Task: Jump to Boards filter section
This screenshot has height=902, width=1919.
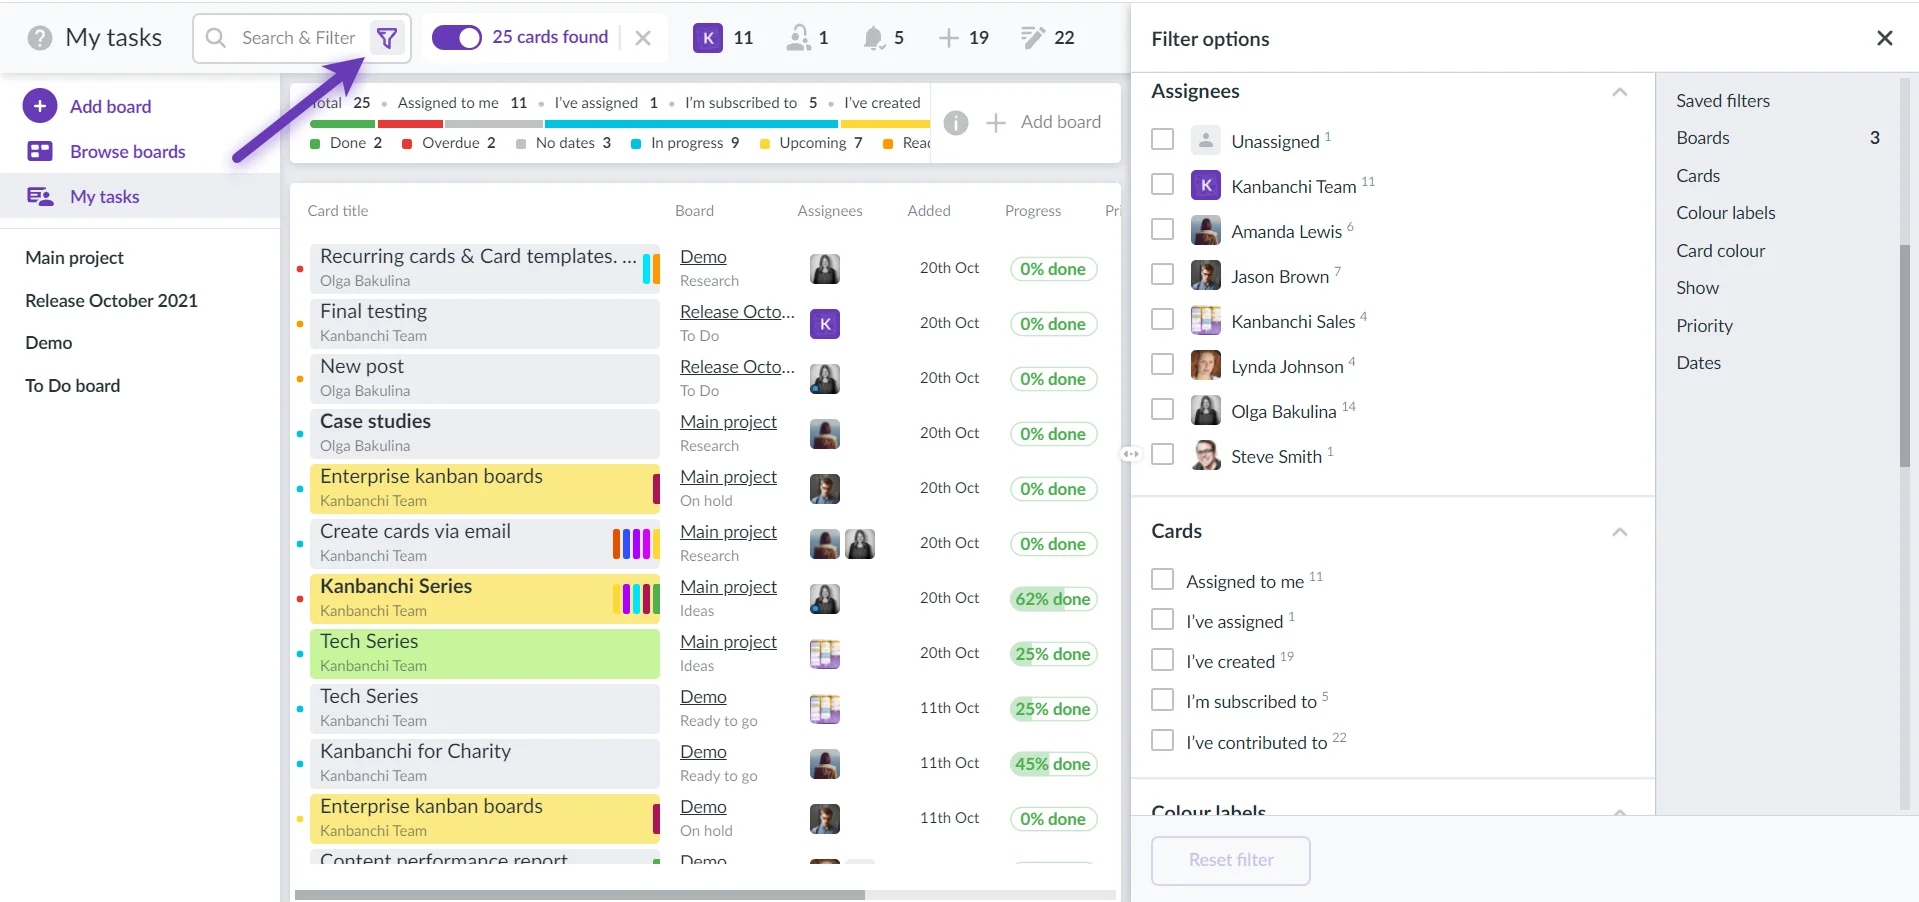Action: 1703,138
